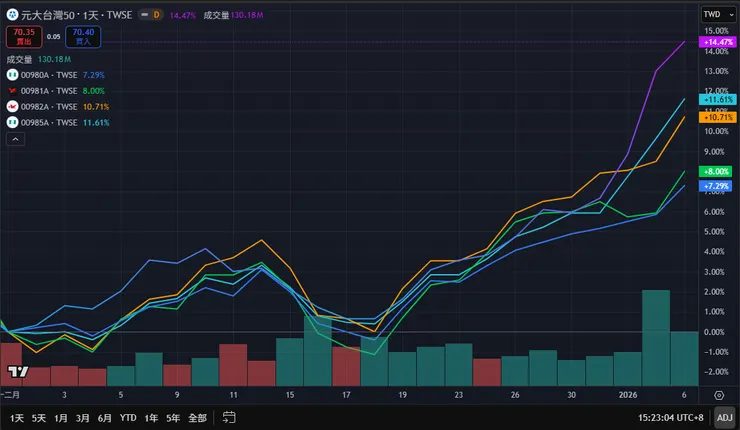This screenshot has height=430, width=740.
Task: Collapse the indicator legend chevron
Action: [x=15, y=139]
